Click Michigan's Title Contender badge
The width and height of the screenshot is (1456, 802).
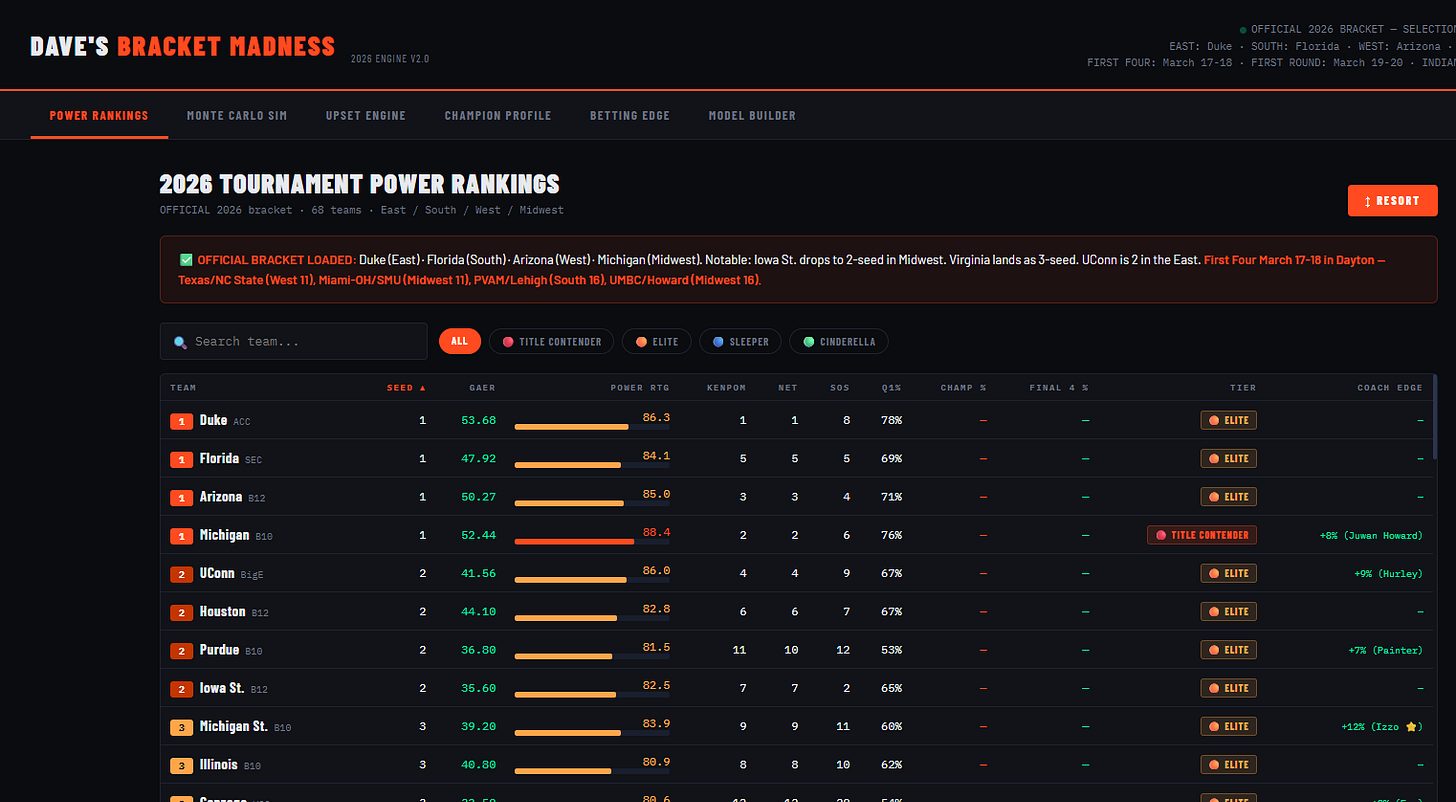pyautogui.click(x=1202, y=535)
